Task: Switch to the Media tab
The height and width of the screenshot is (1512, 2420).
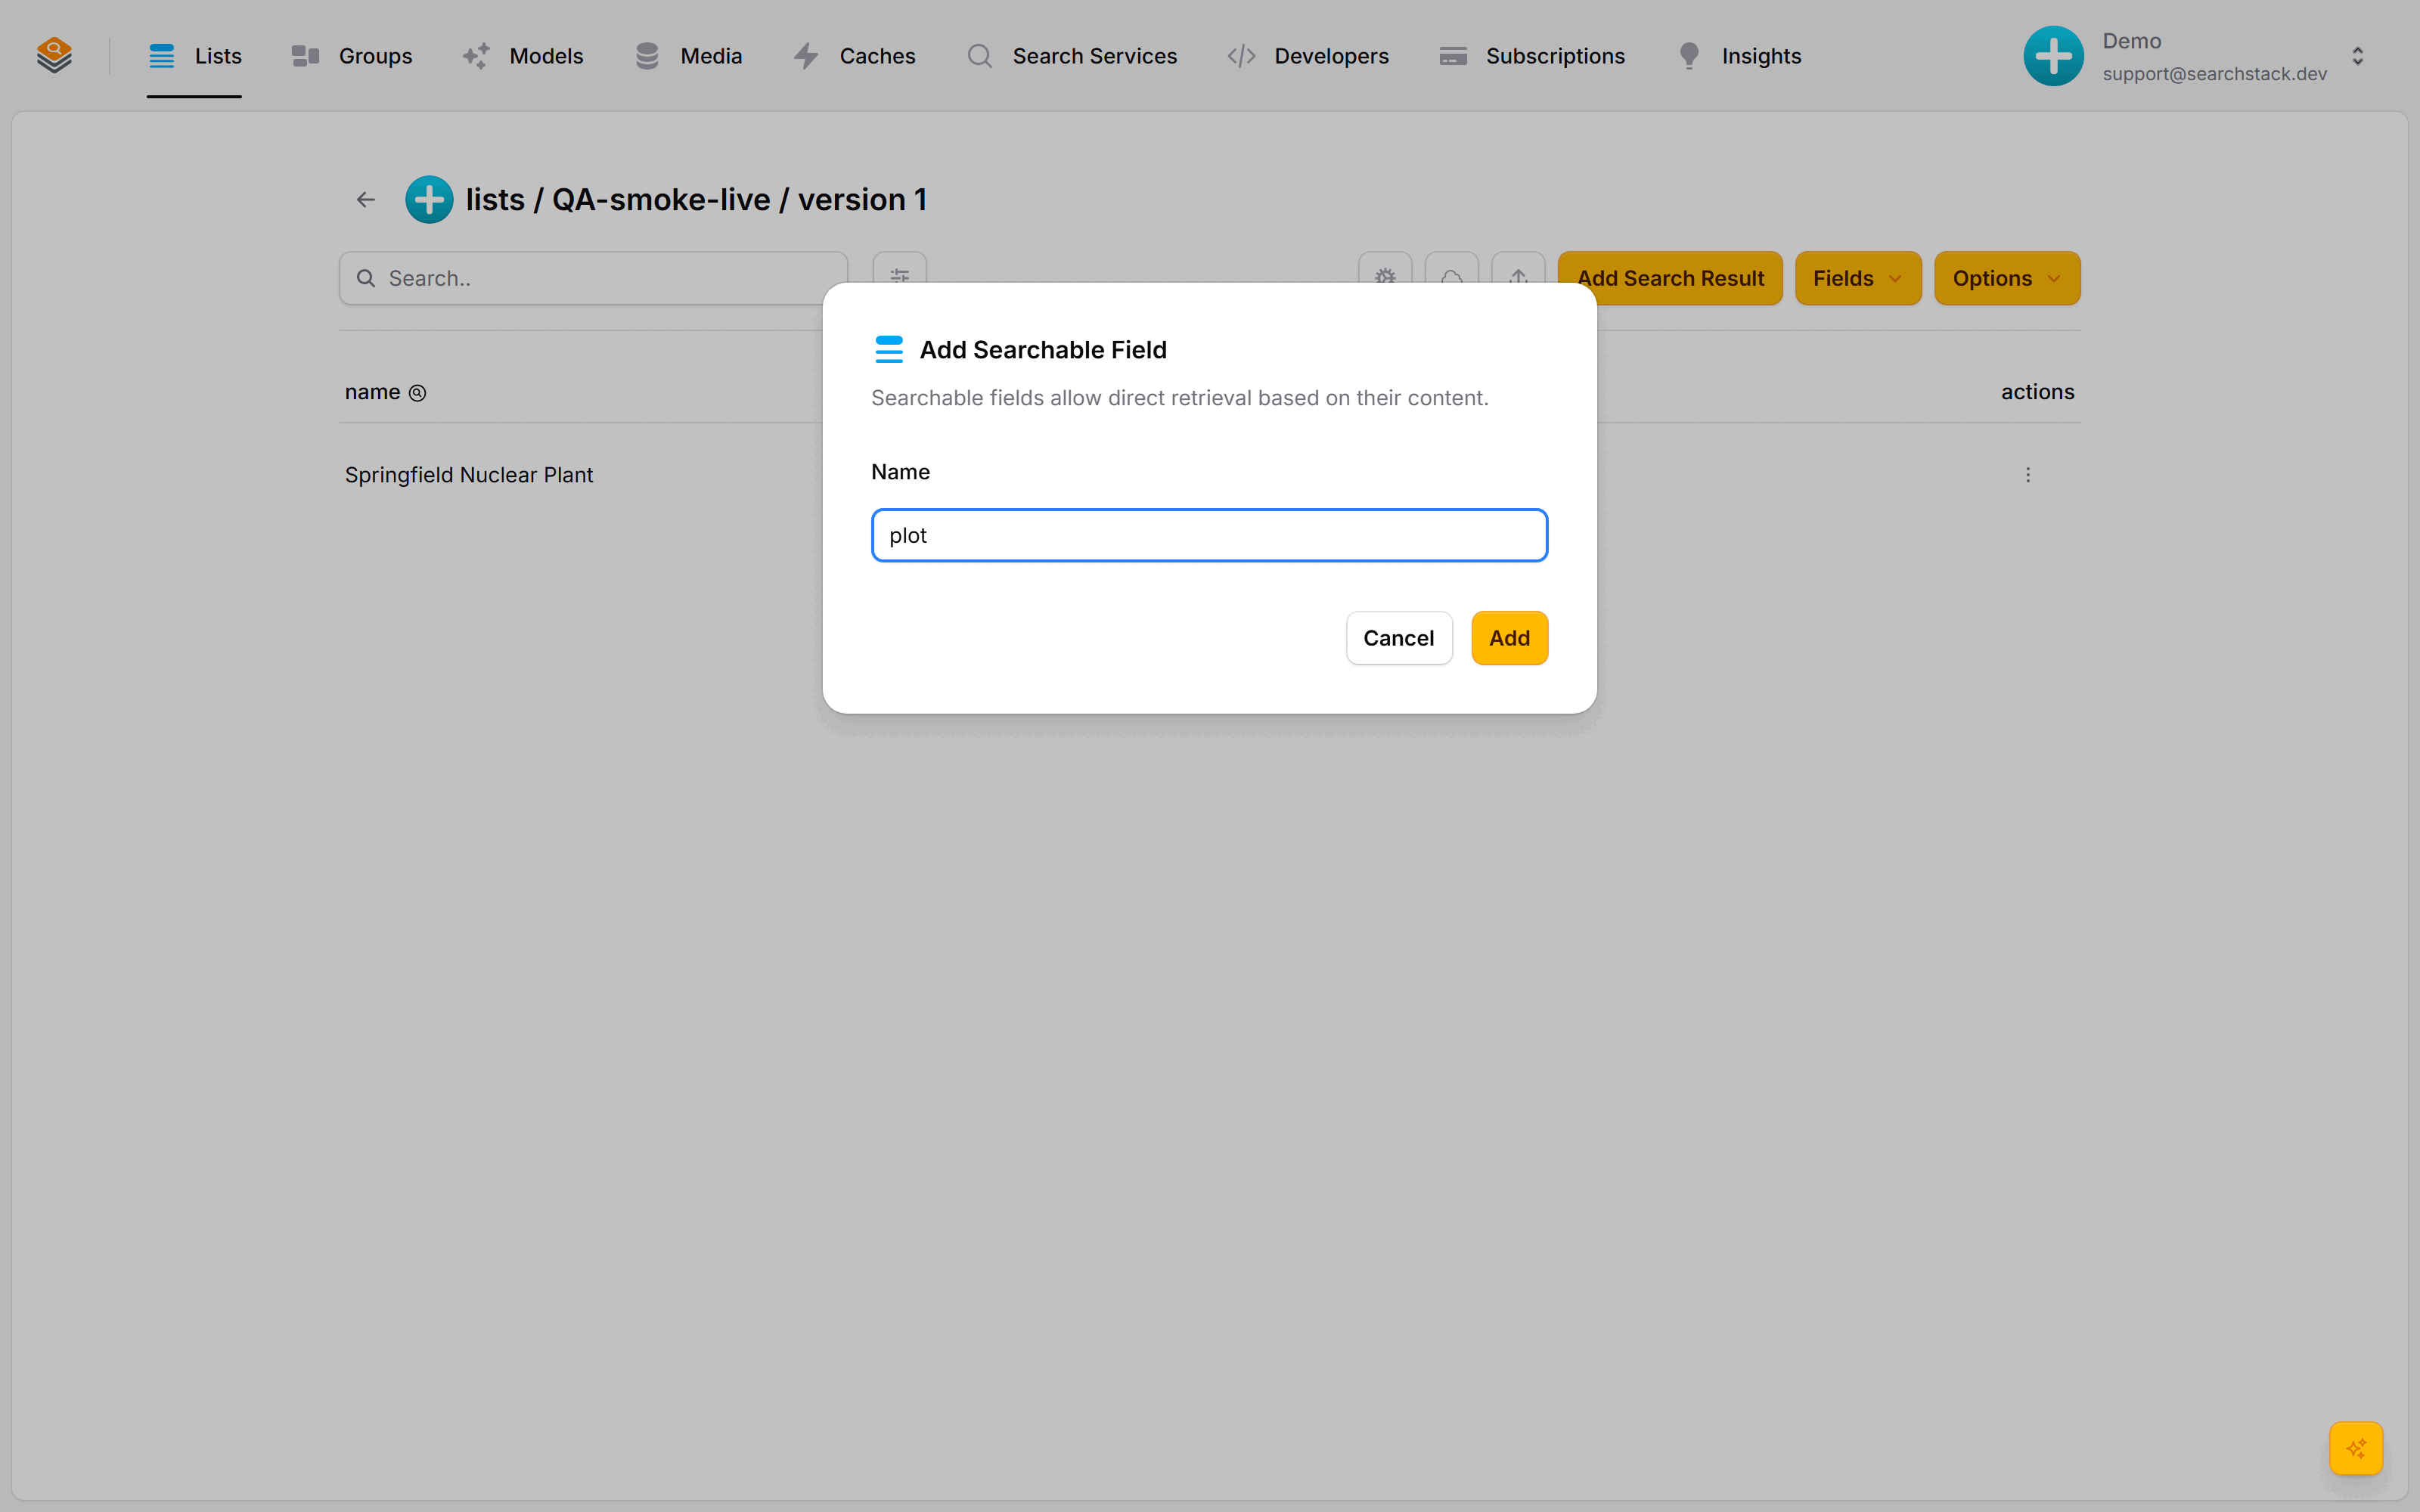Action: click(x=688, y=56)
